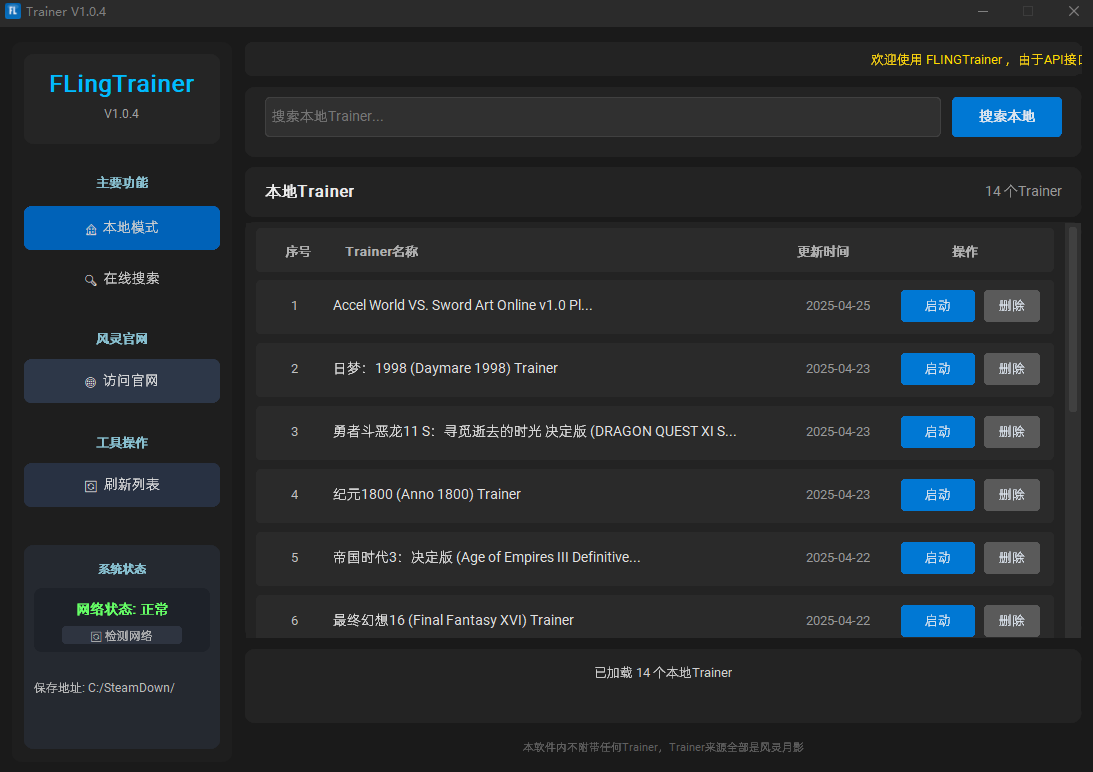Delete the DRAGON QUEST XI S trainer

pyautogui.click(x=1011, y=432)
